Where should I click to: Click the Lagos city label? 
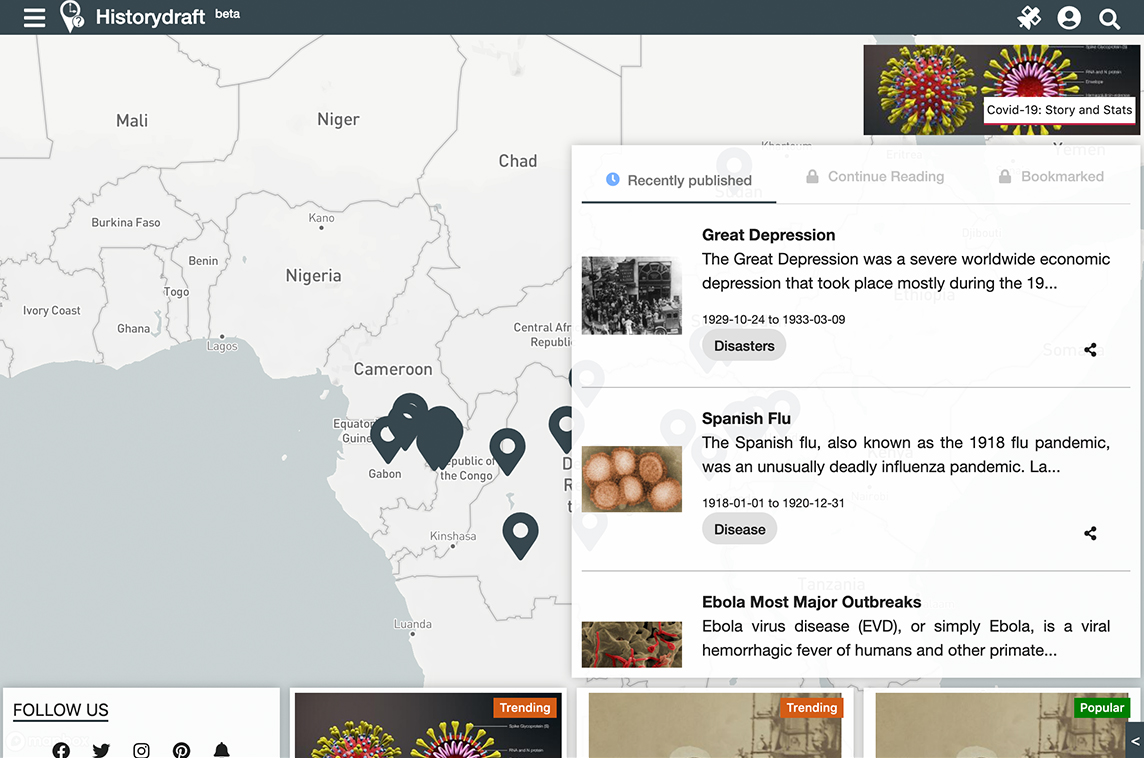tap(222, 346)
